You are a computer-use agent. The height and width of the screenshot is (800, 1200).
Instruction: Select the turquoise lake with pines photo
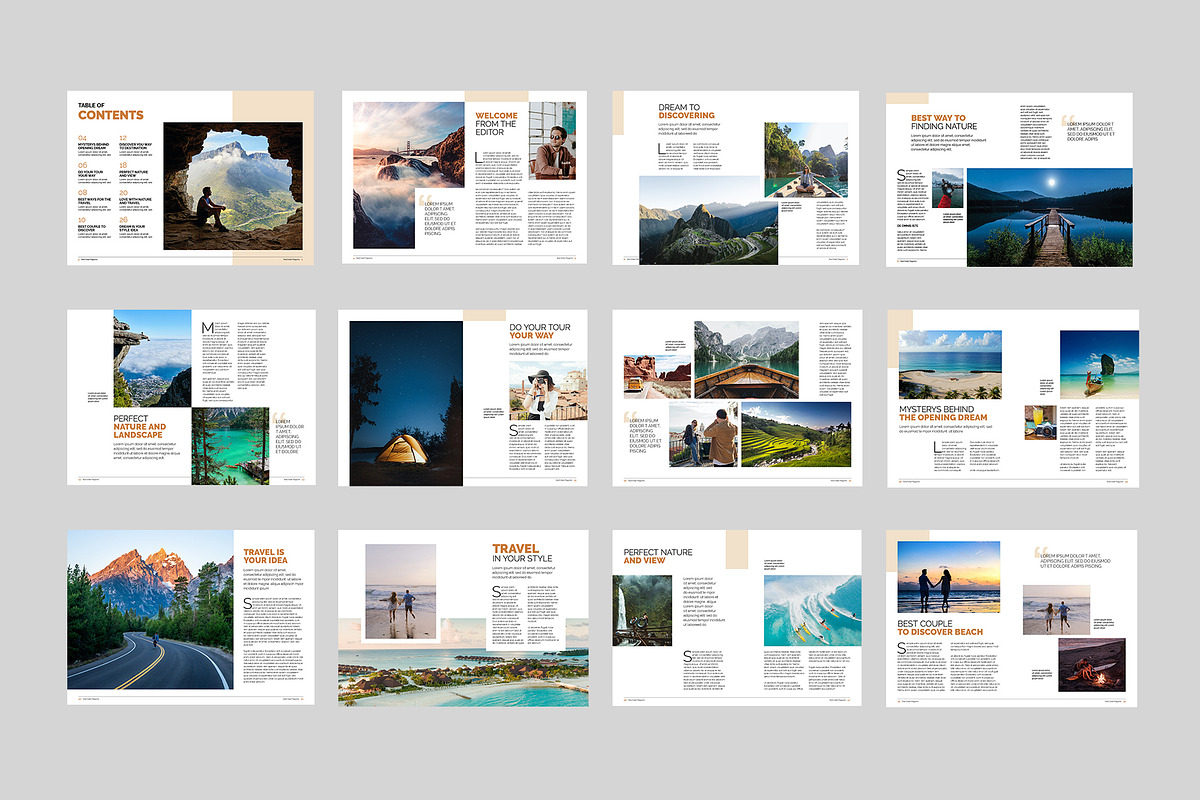coord(229,446)
